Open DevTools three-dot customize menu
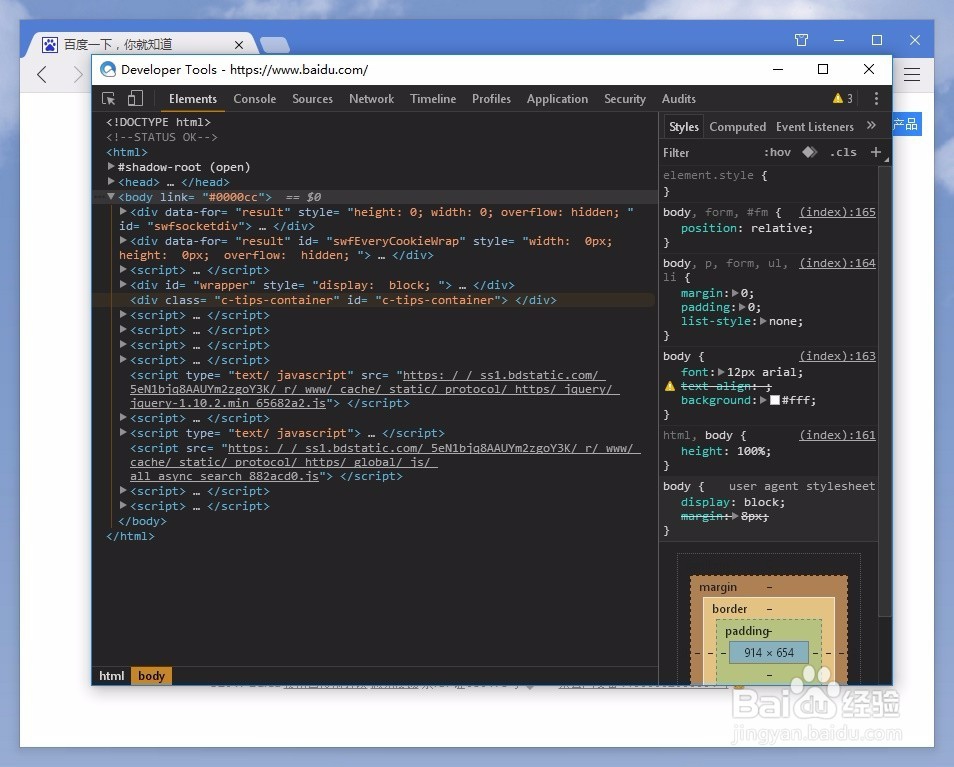The width and height of the screenshot is (954, 767). tap(876, 99)
